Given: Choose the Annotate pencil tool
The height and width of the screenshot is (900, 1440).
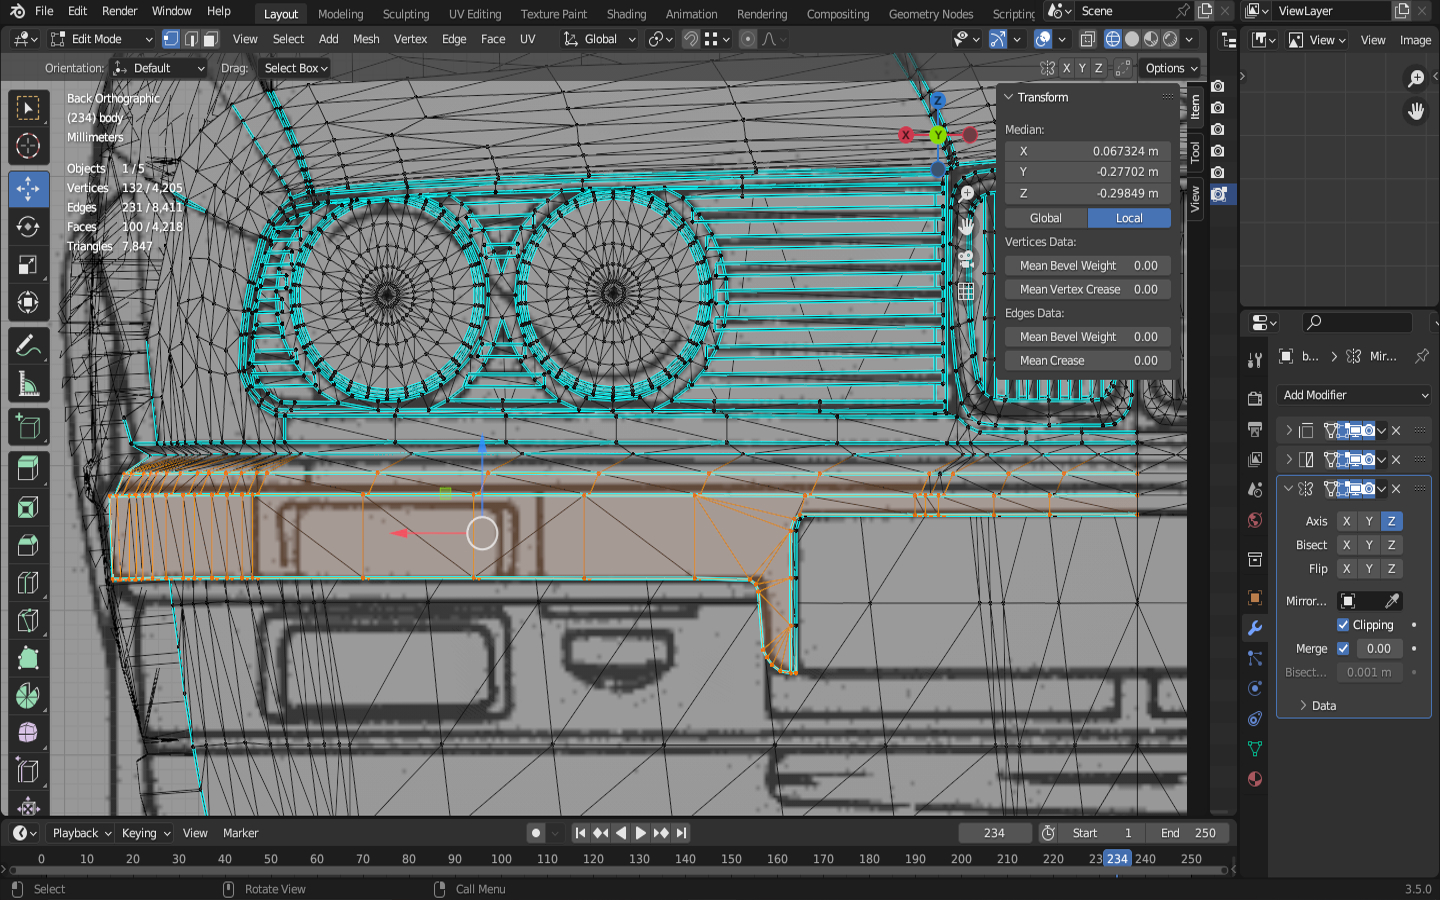Looking at the screenshot, I should [x=28, y=346].
